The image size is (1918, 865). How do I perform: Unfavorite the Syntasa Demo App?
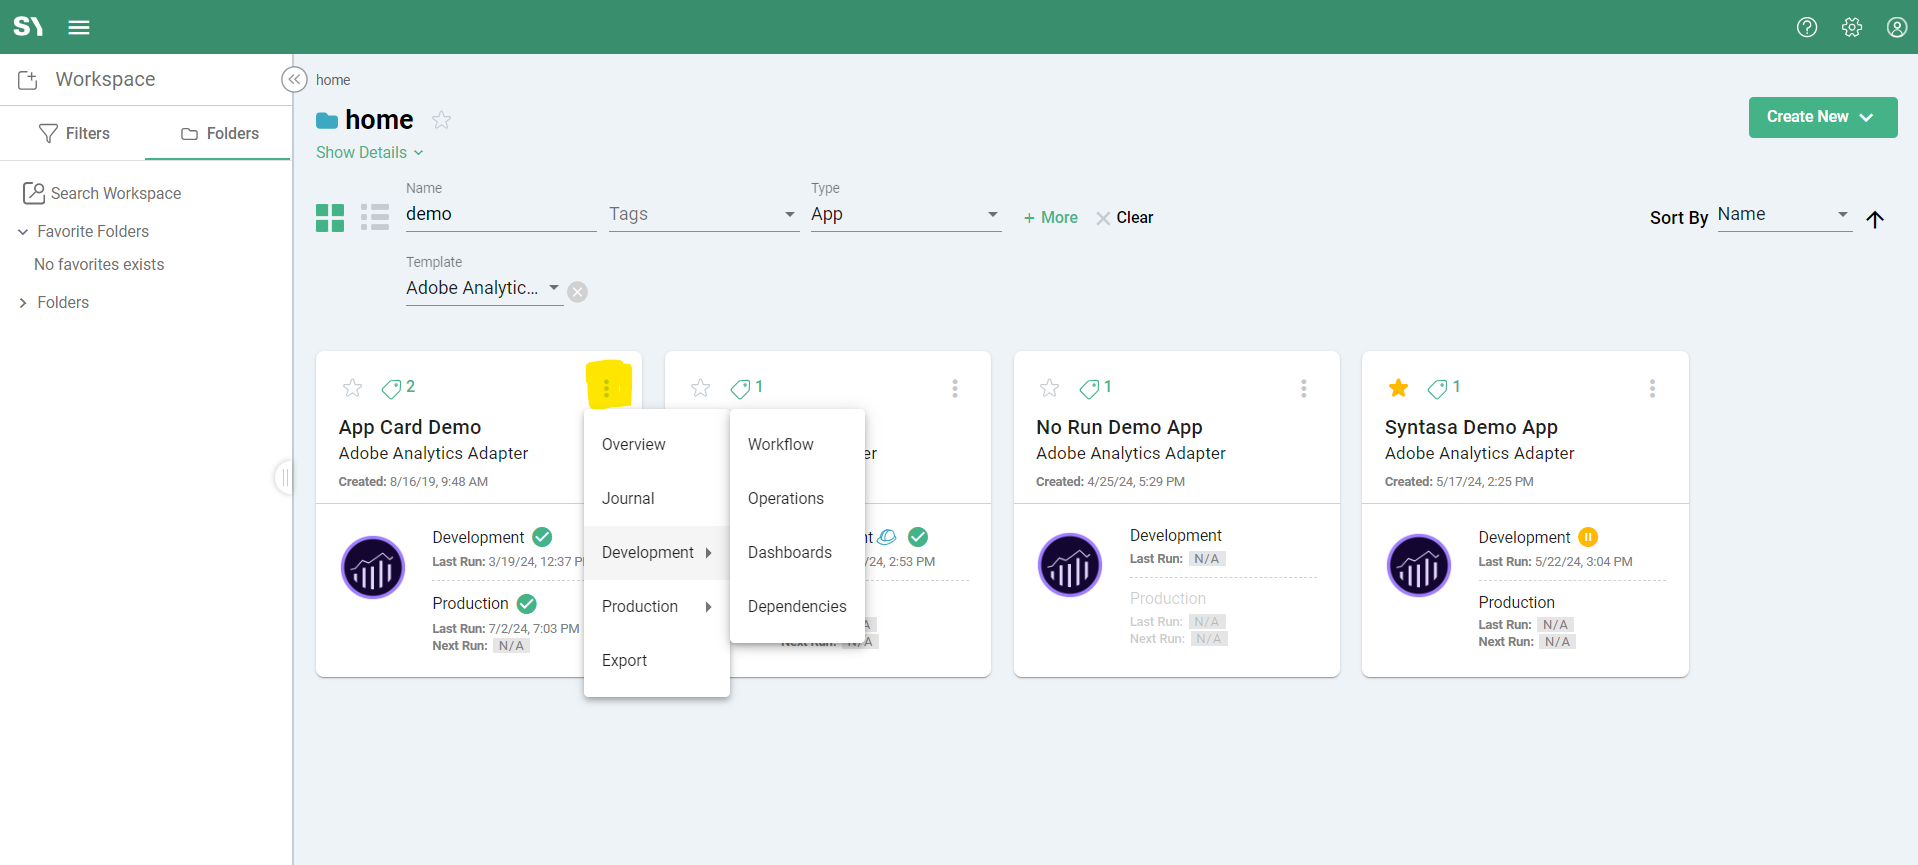(1398, 388)
